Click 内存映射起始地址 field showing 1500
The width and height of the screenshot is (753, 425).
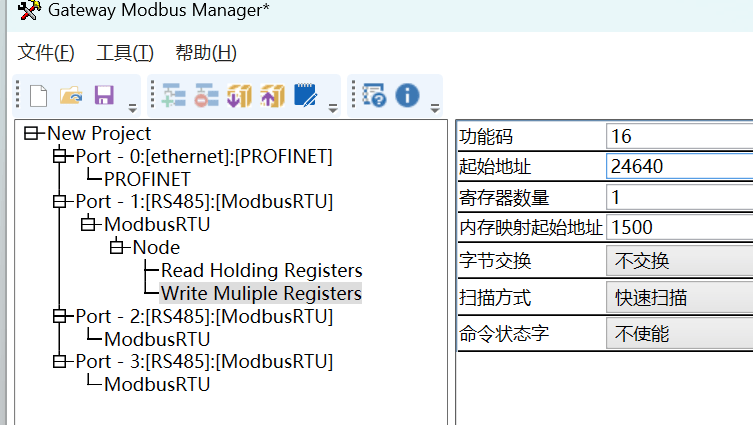(680, 227)
